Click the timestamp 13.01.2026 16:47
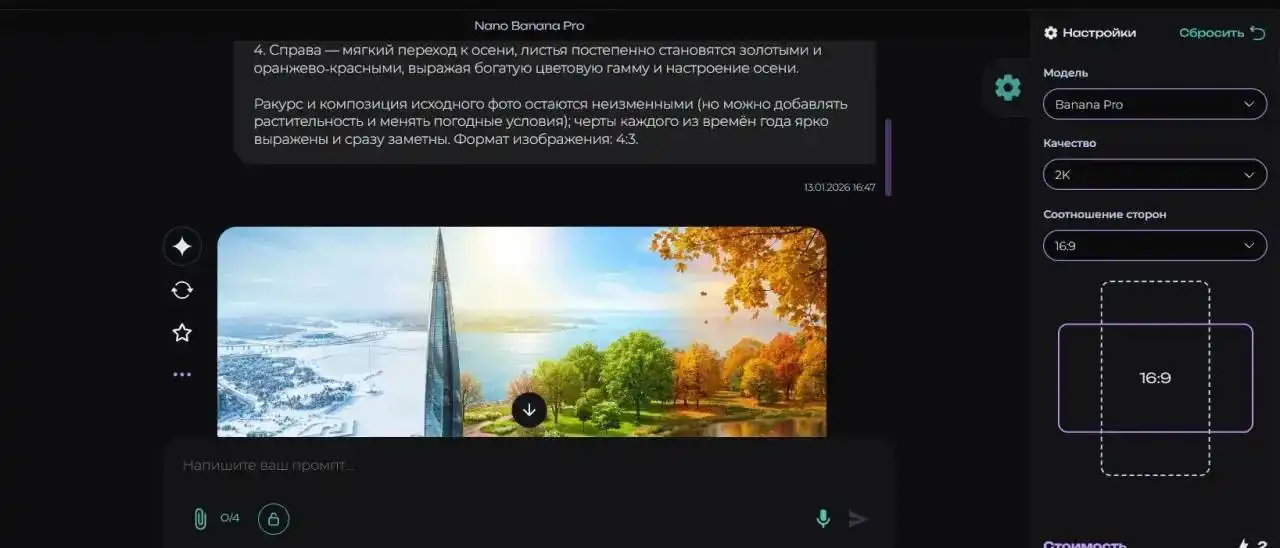 pos(839,187)
